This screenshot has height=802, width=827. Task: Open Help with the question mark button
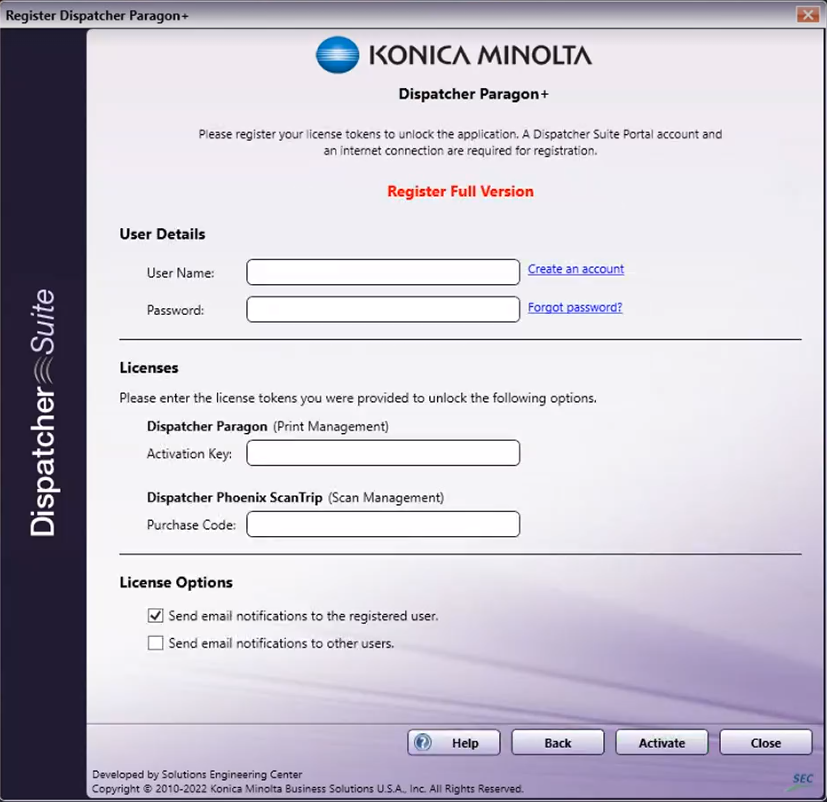point(454,742)
